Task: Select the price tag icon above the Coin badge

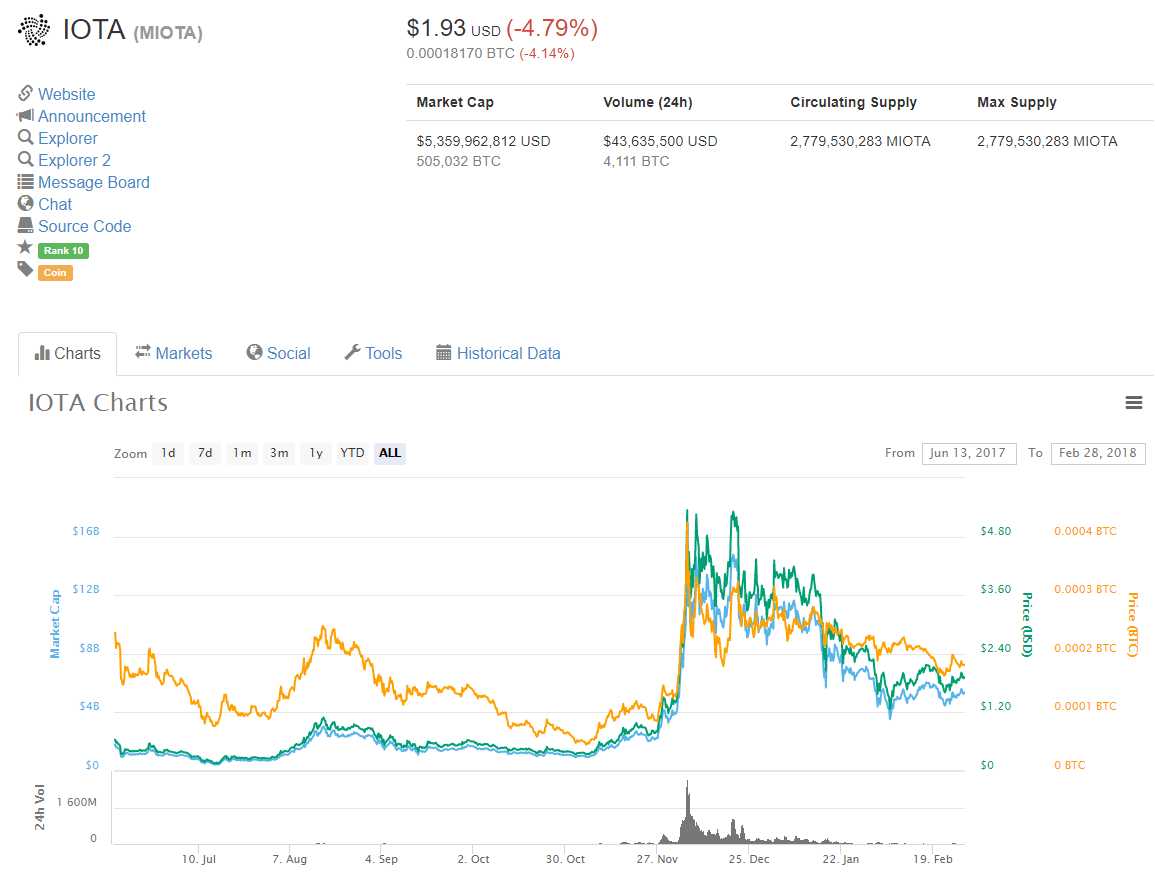Action: 25,270
